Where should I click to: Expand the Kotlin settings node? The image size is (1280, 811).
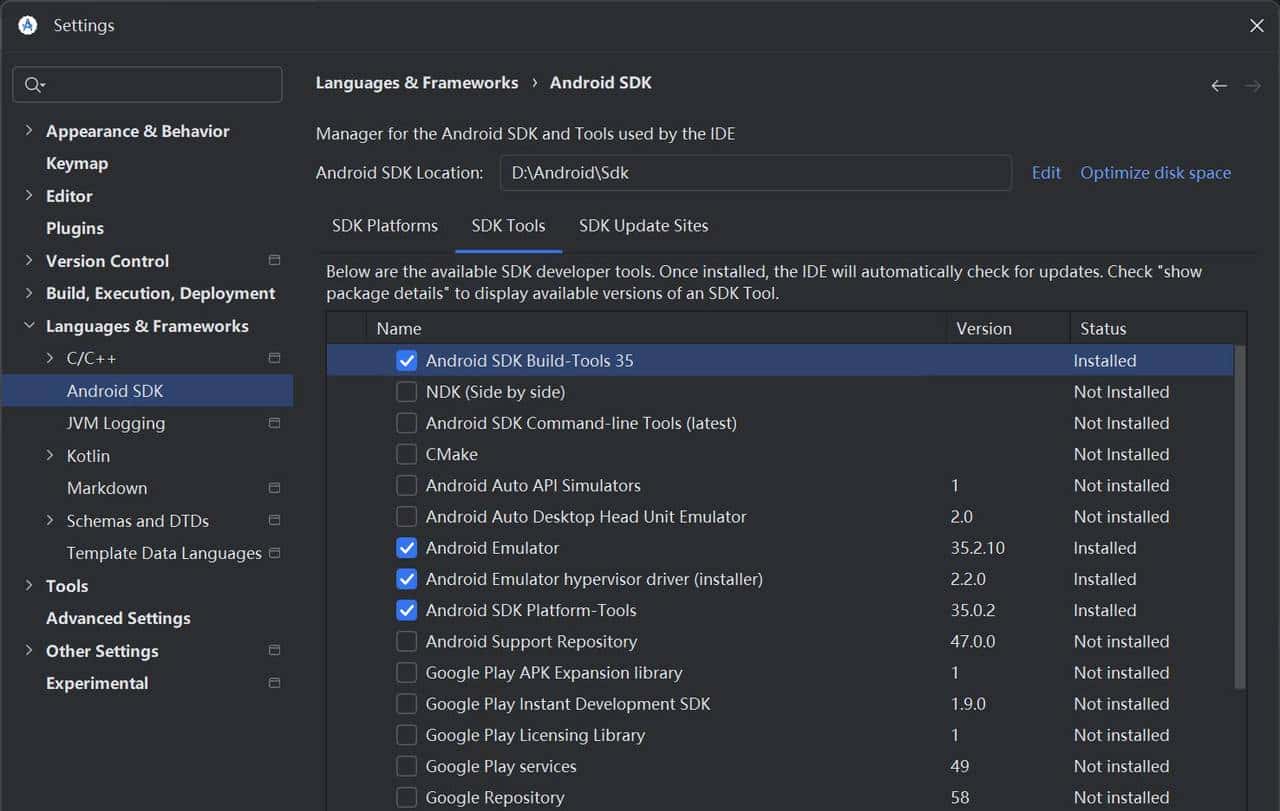click(x=50, y=456)
